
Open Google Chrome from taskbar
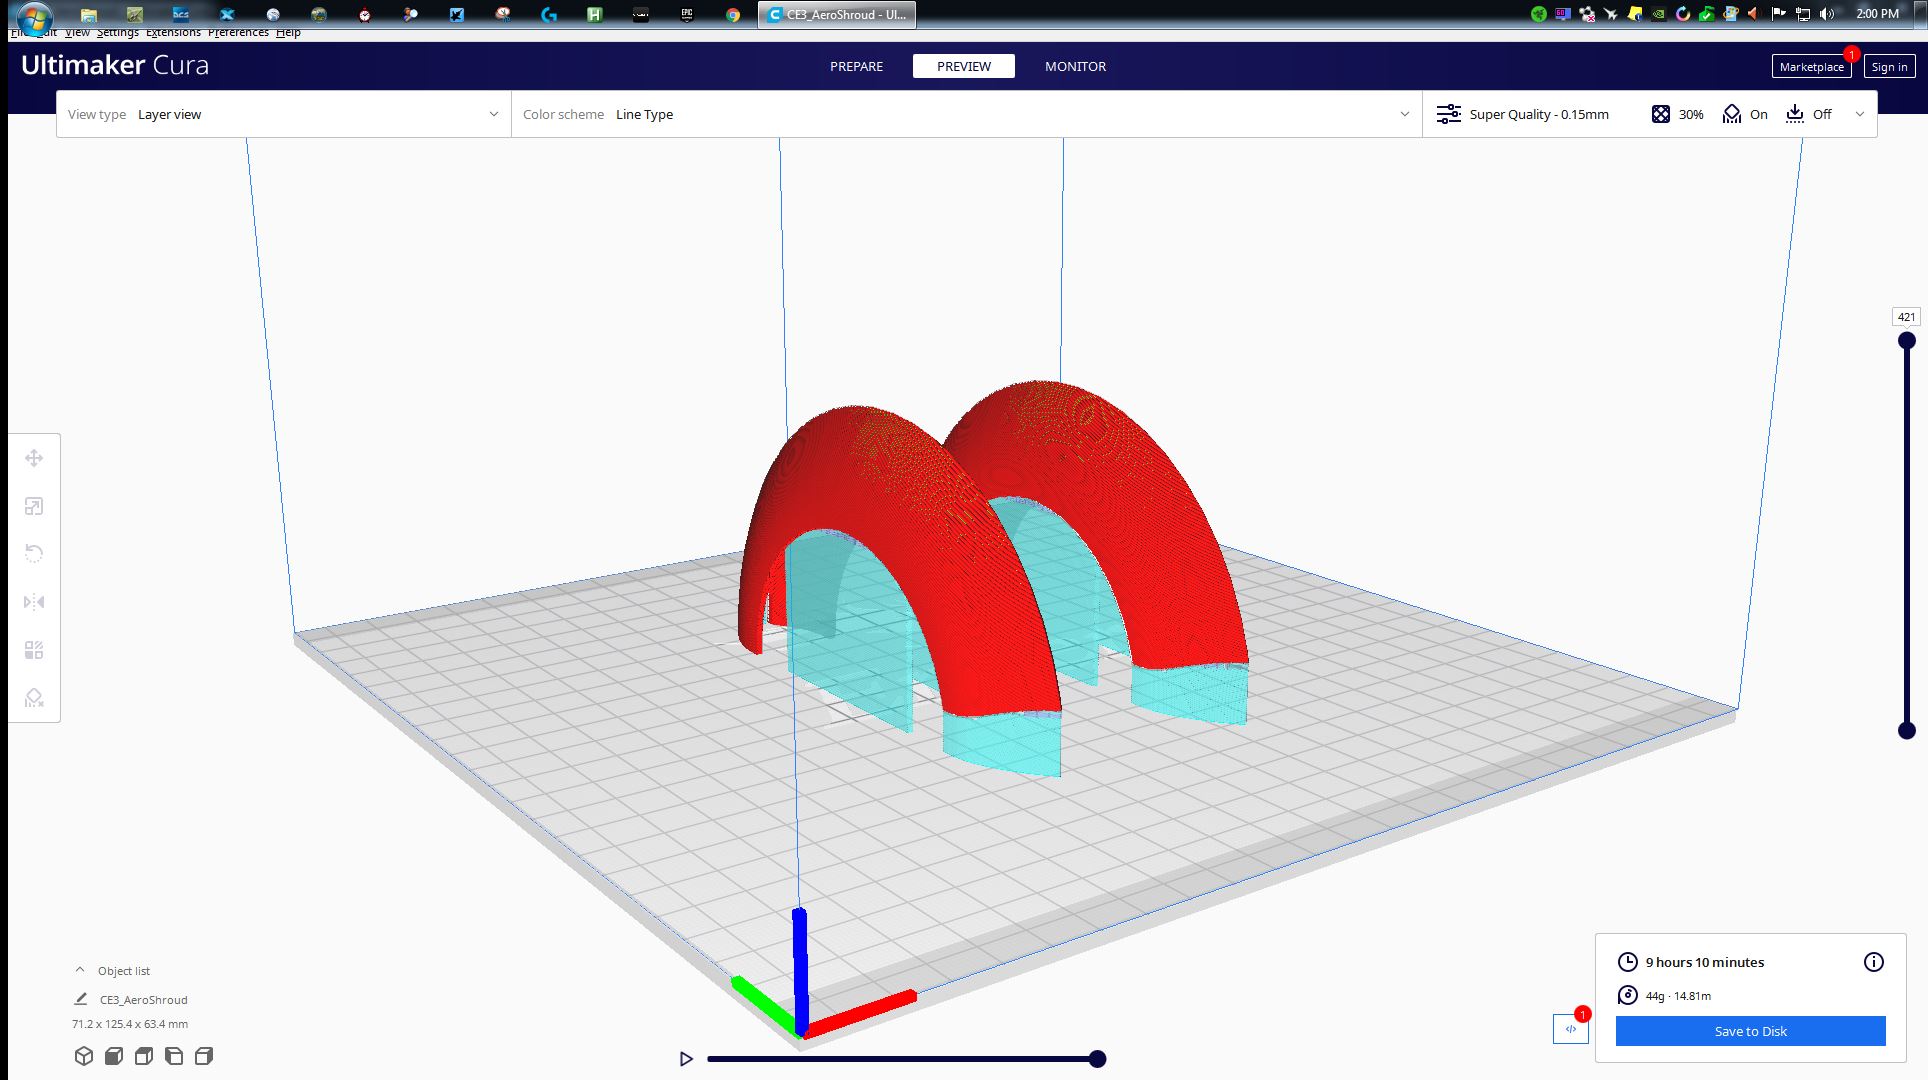click(733, 15)
